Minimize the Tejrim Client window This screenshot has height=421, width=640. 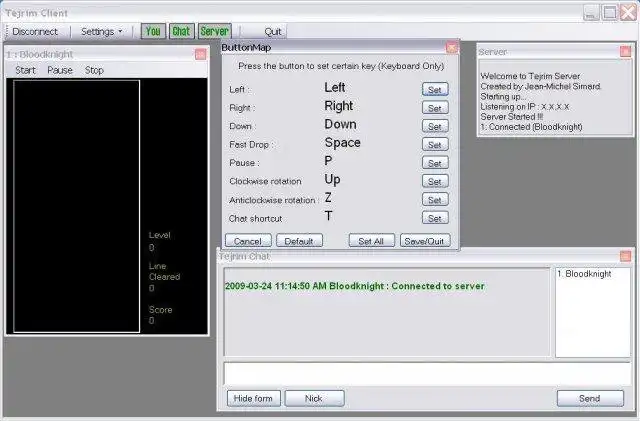[591, 13]
